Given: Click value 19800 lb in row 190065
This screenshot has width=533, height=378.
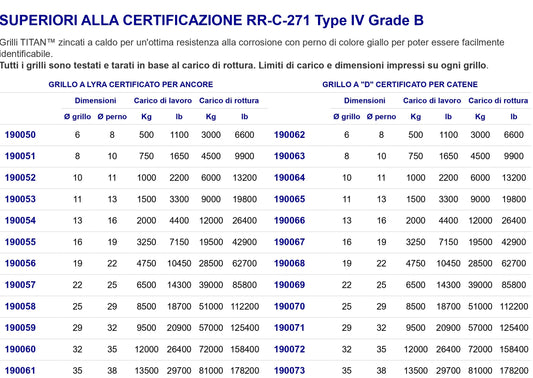Looking at the screenshot, I should [x=514, y=199].
